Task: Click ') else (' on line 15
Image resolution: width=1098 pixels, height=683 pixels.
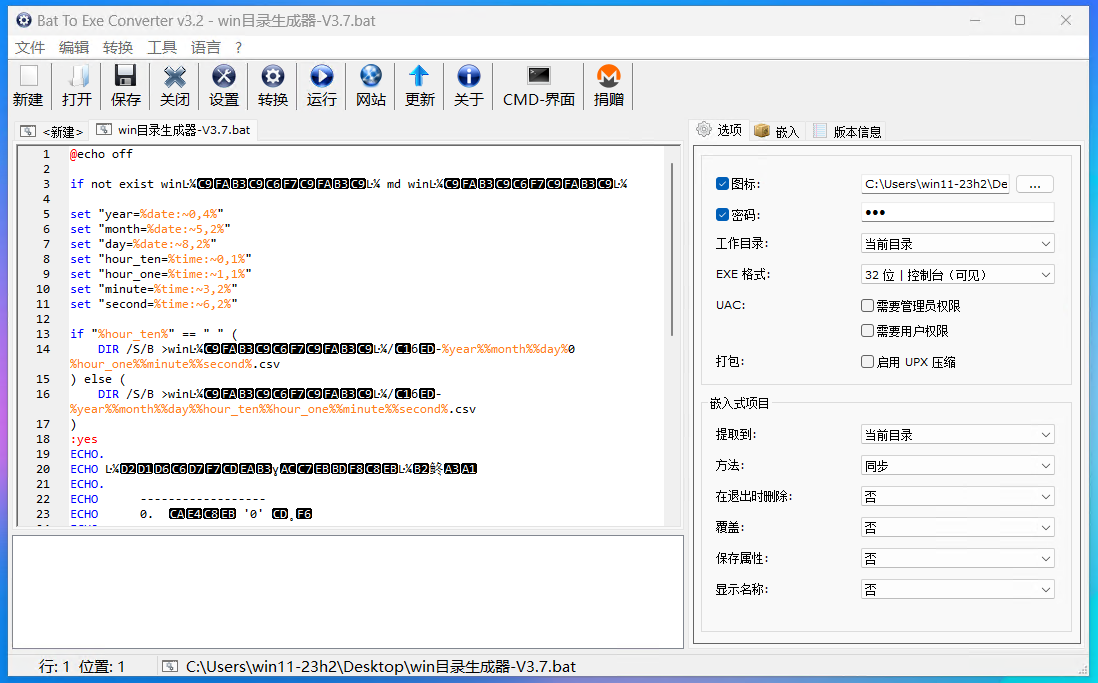Action: (x=97, y=379)
